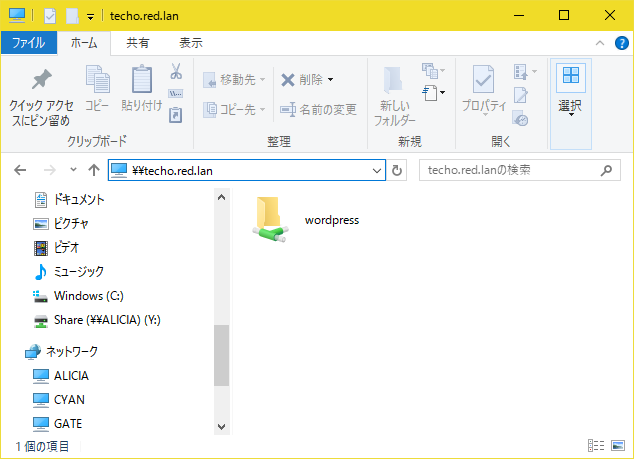This screenshot has width=634, height=459.
Task: Click the navigation pane scrollbar thumb
Action: click(221, 355)
